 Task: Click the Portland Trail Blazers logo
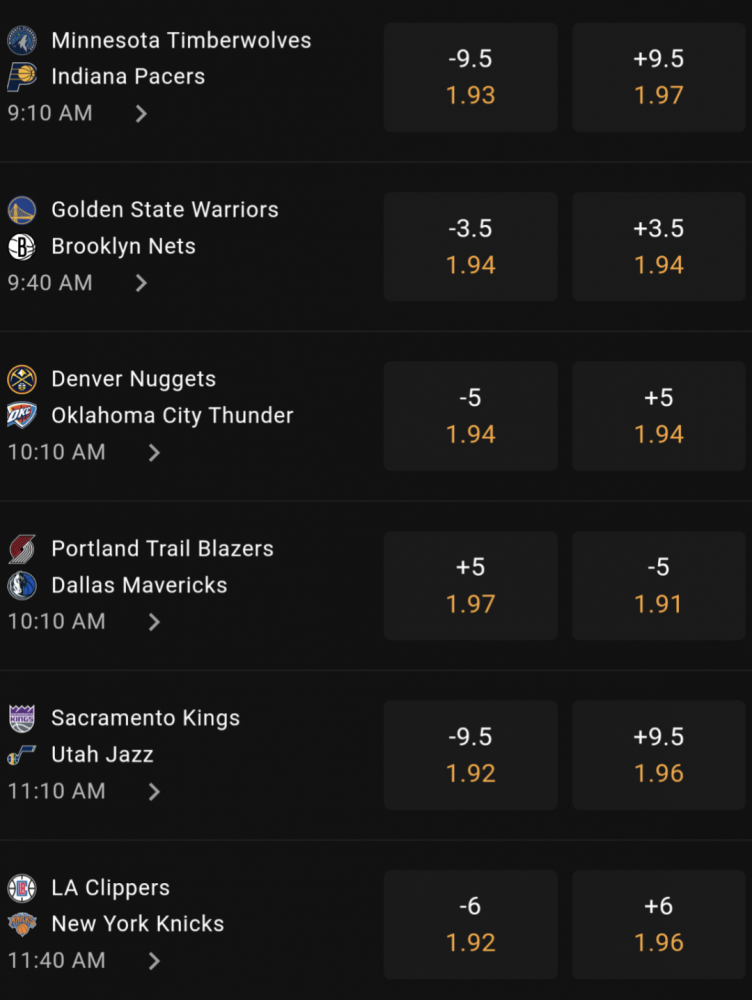coord(22,548)
